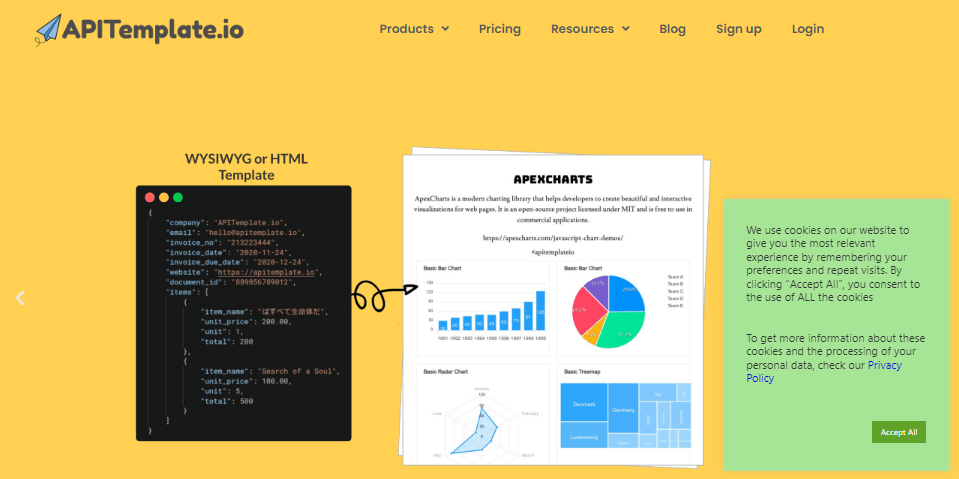This screenshot has width=959, height=479.
Task: Click the Denmark treemap block
Action: coord(584,403)
